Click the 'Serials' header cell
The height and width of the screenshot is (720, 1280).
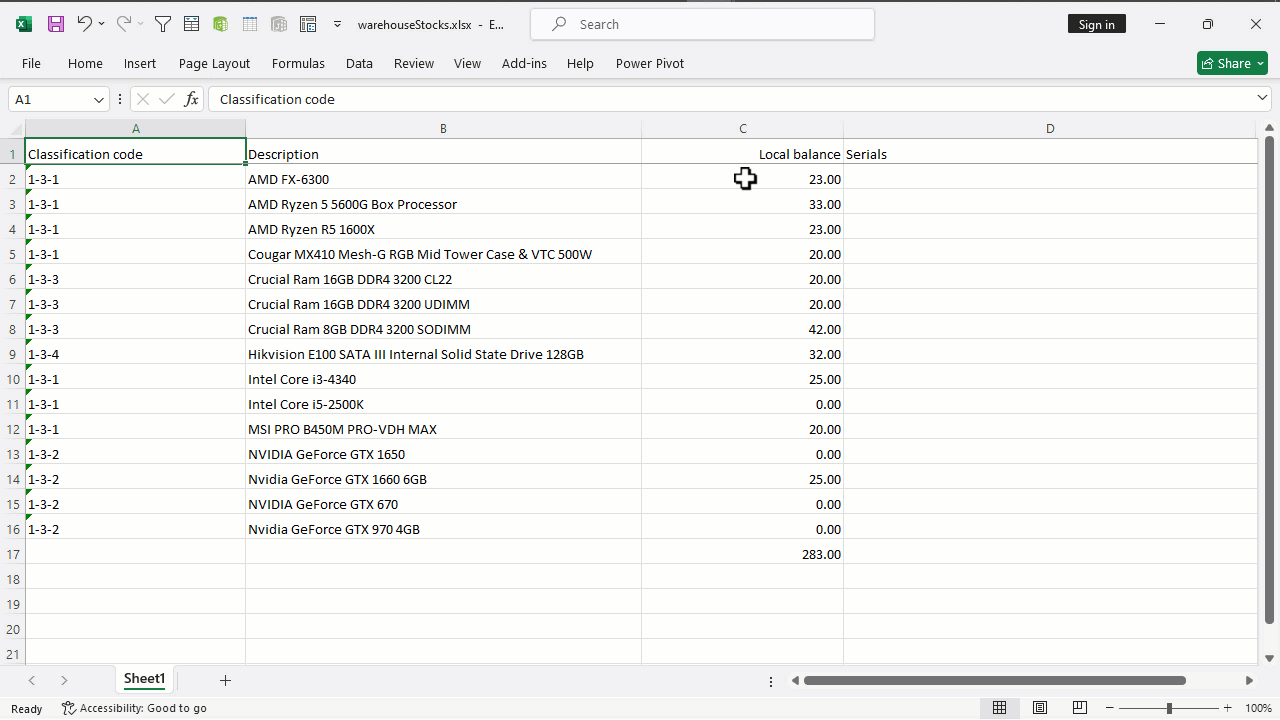[x=1050, y=154]
